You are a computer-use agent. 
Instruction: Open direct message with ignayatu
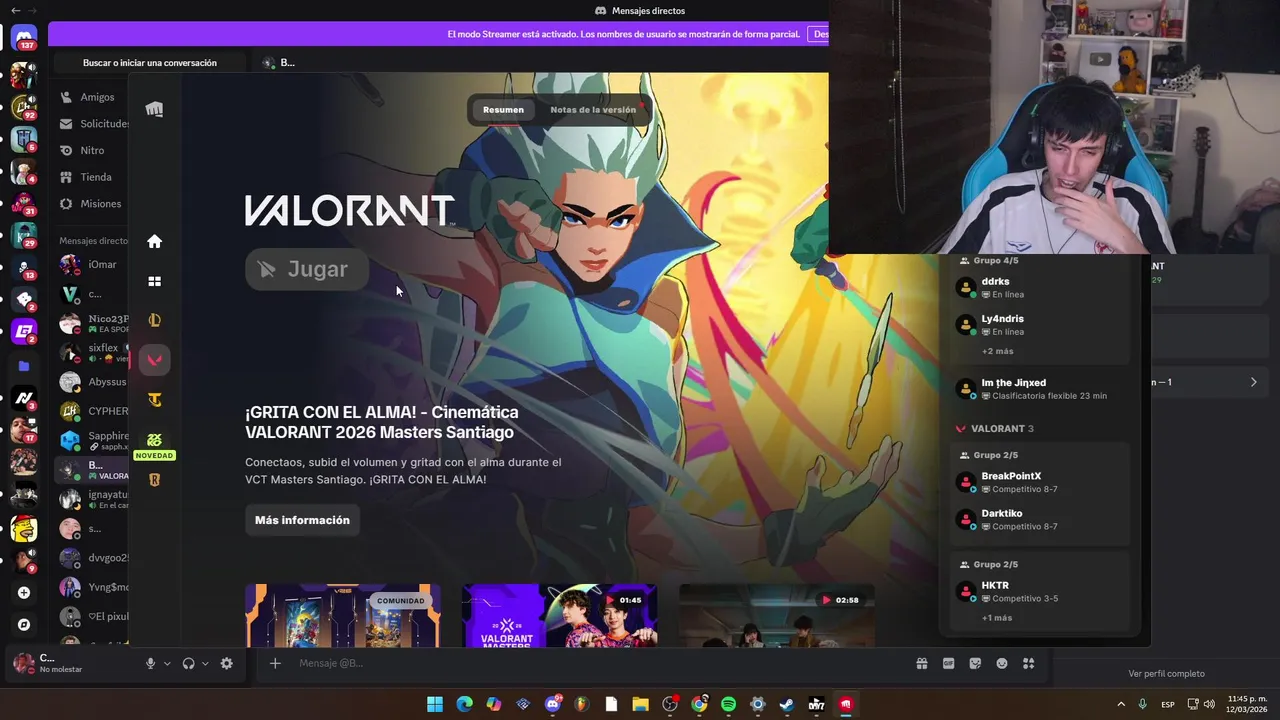[x=92, y=499]
